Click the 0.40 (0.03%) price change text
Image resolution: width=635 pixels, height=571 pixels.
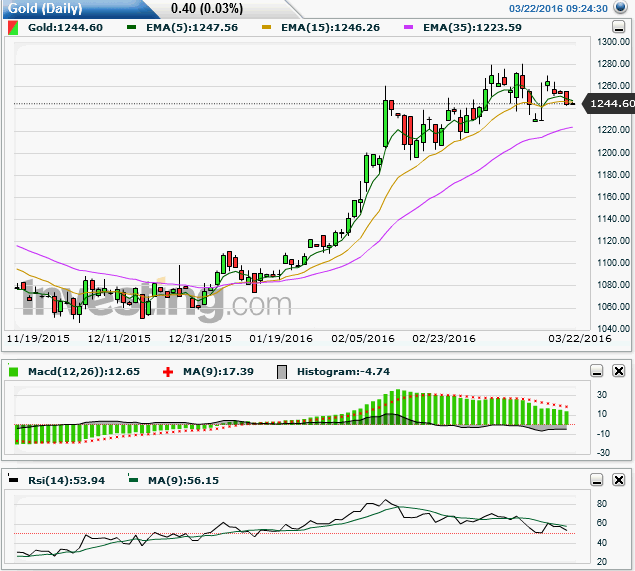[207, 8]
